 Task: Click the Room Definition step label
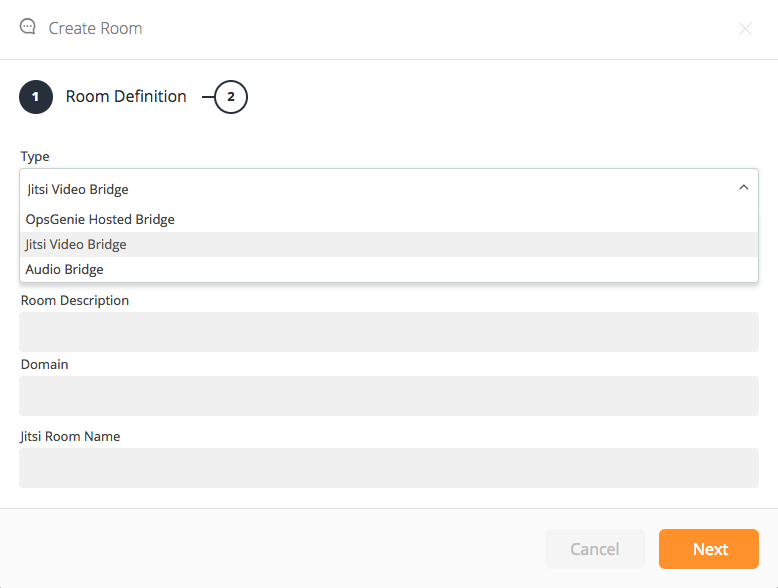click(x=126, y=97)
